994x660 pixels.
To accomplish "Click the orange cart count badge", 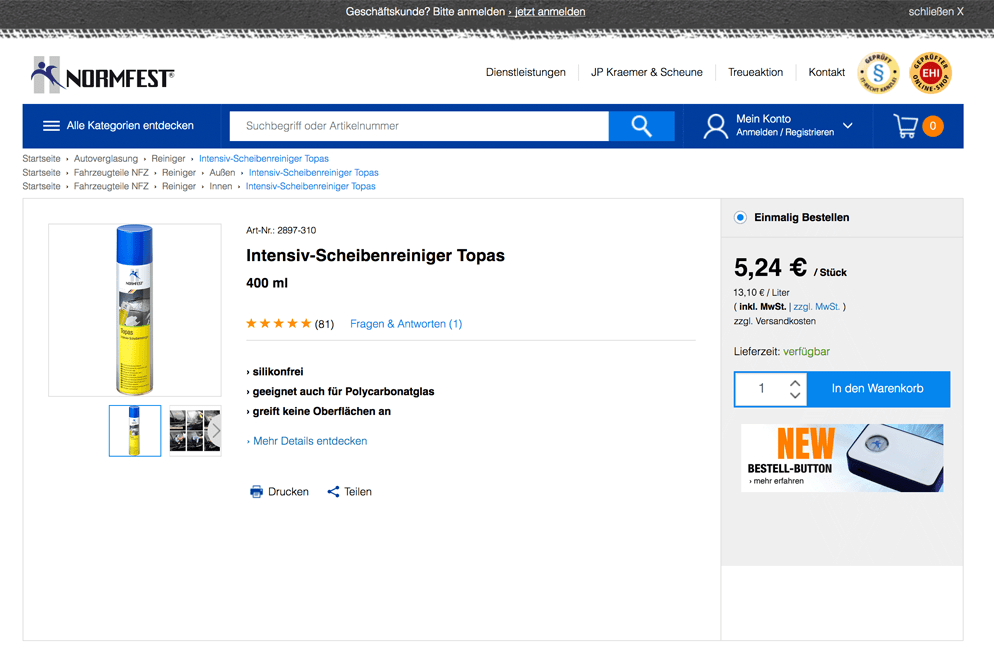I will [933, 126].
